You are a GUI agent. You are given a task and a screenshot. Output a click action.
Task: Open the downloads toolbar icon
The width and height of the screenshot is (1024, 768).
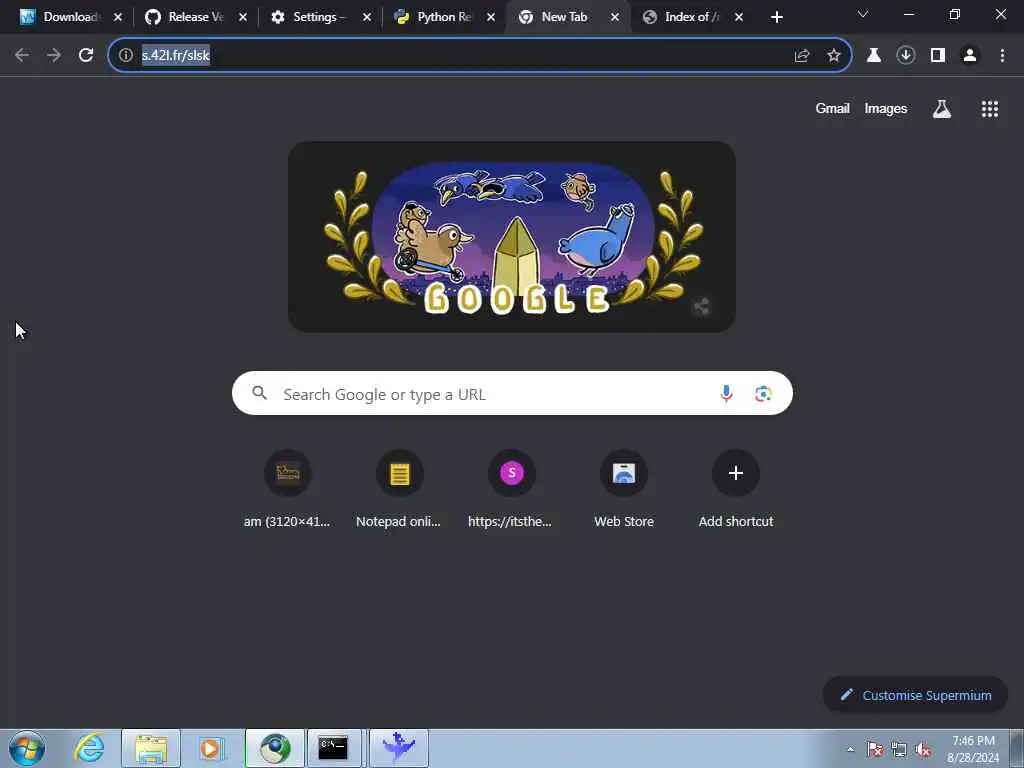tap(906, 56)
